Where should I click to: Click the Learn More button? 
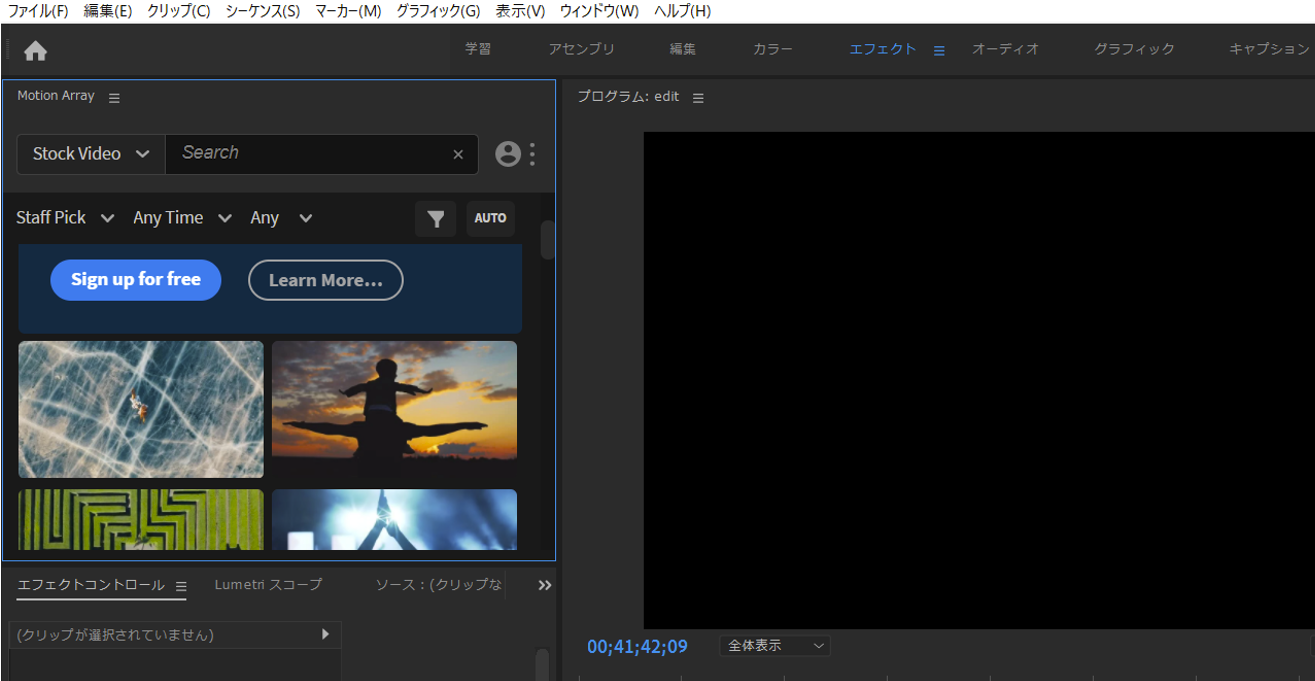click(x=325, y=280)
